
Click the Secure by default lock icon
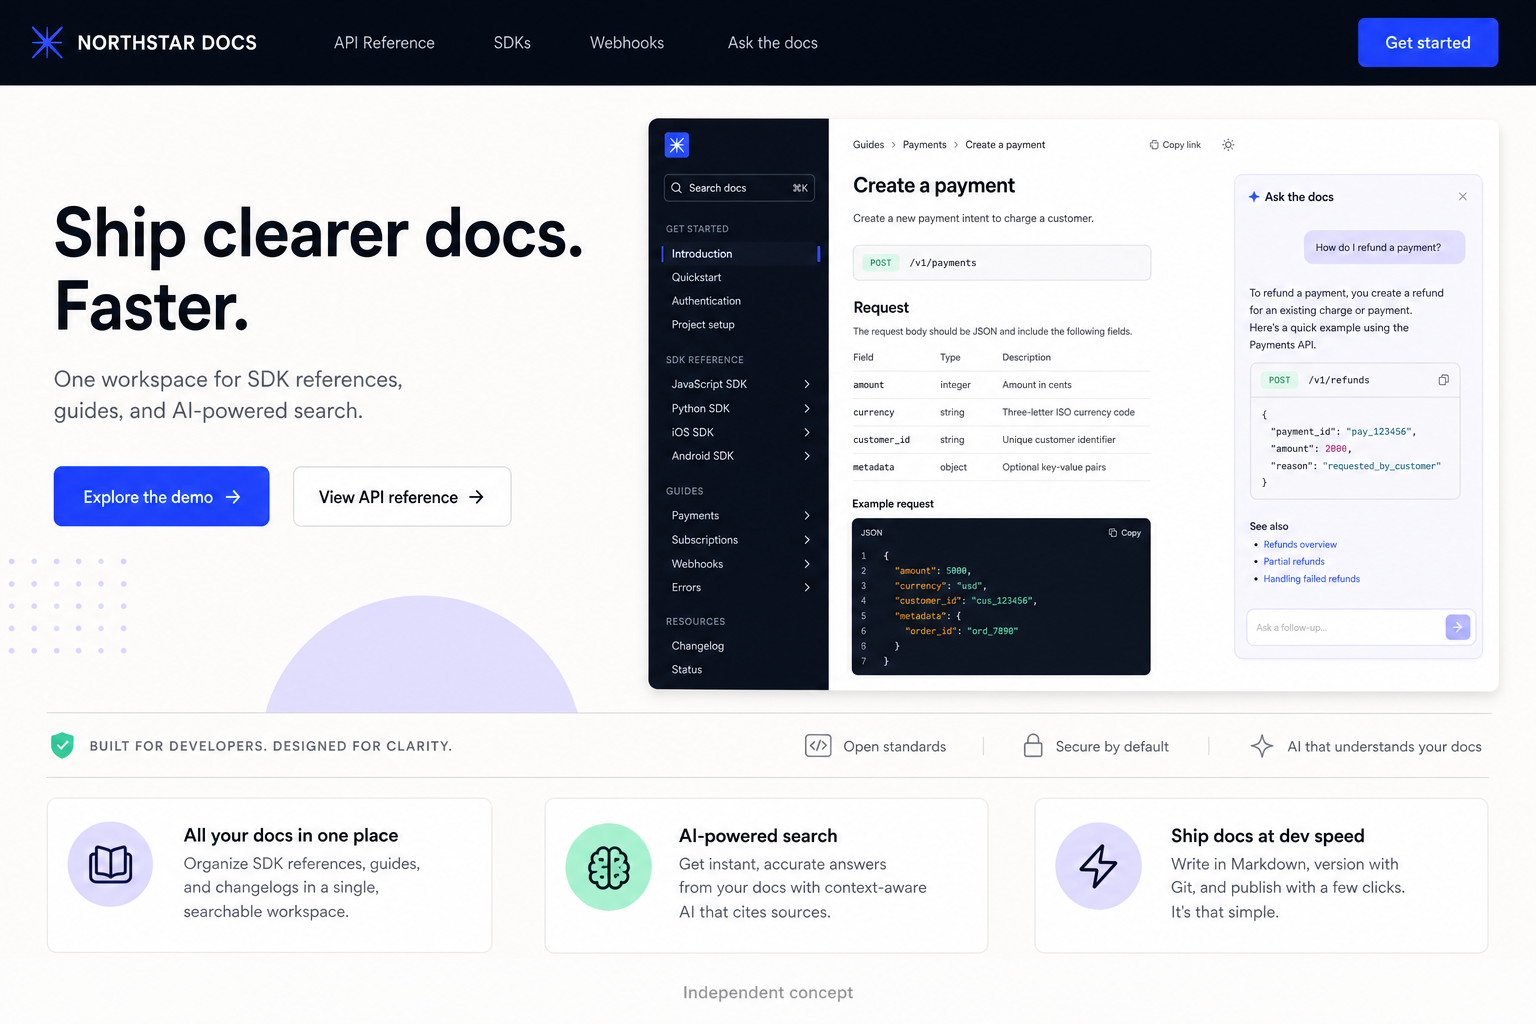click(1033, 746)
